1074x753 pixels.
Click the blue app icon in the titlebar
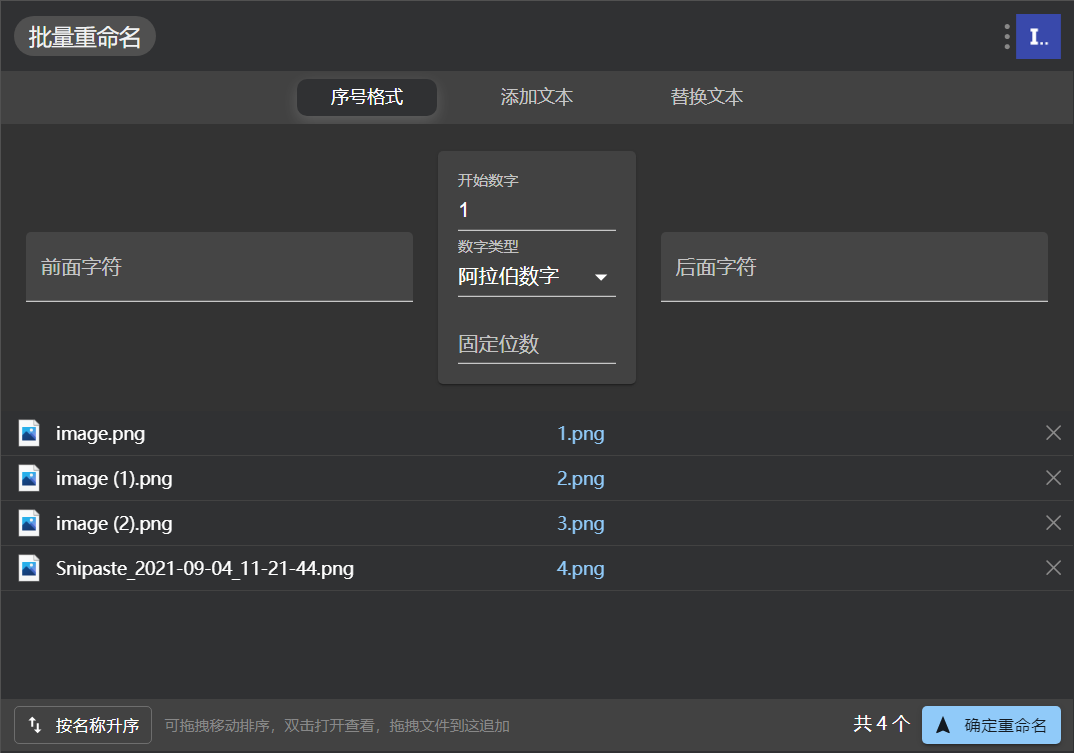(1038, 36)
